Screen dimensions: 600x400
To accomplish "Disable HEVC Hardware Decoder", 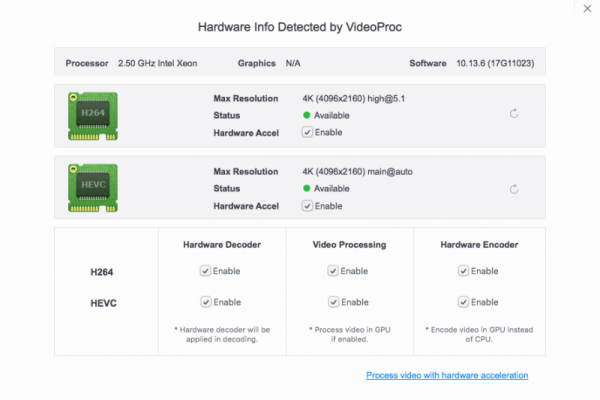I will (205, 302).
